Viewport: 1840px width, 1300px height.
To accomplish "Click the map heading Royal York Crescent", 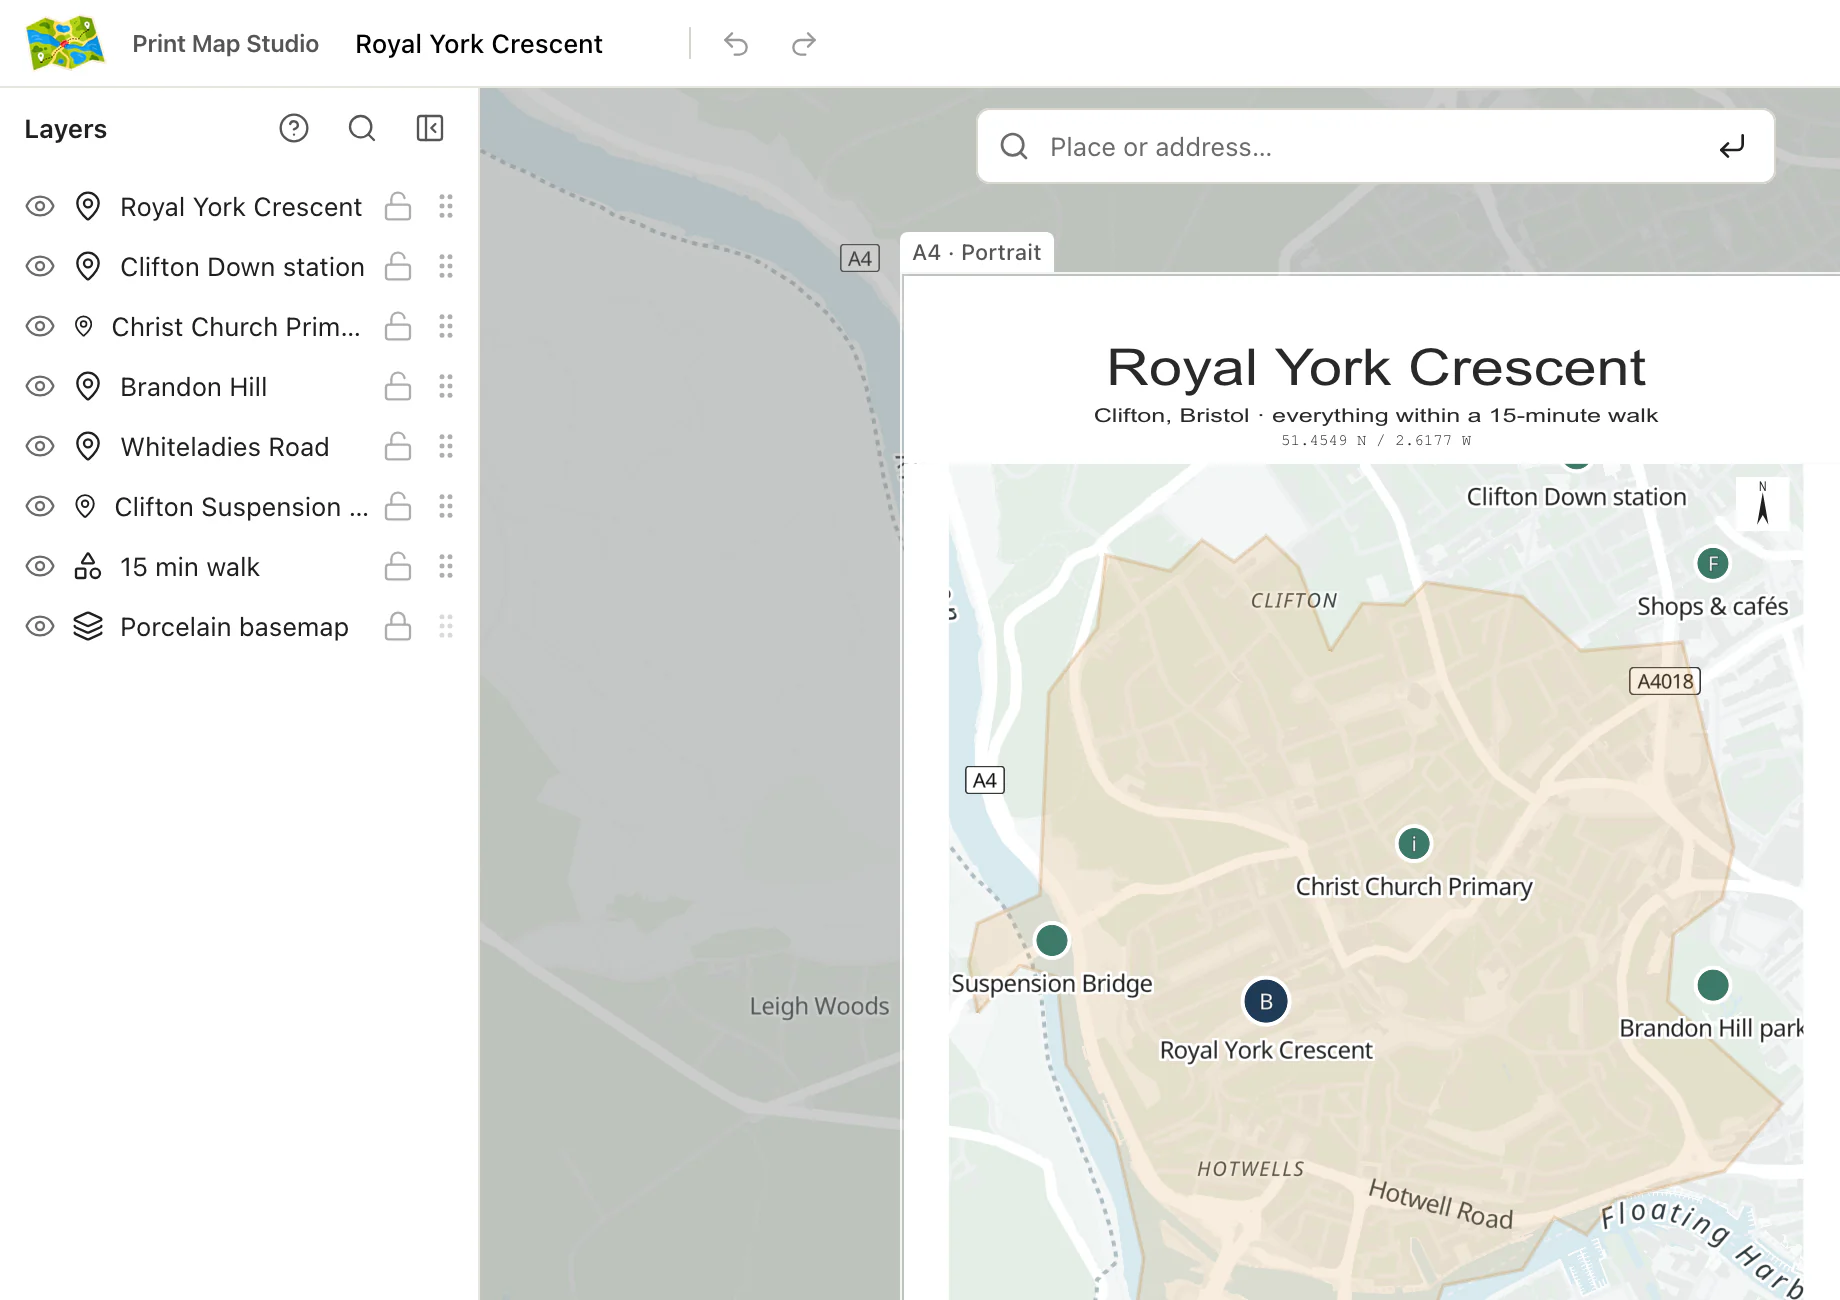I will coord(1376,367).
